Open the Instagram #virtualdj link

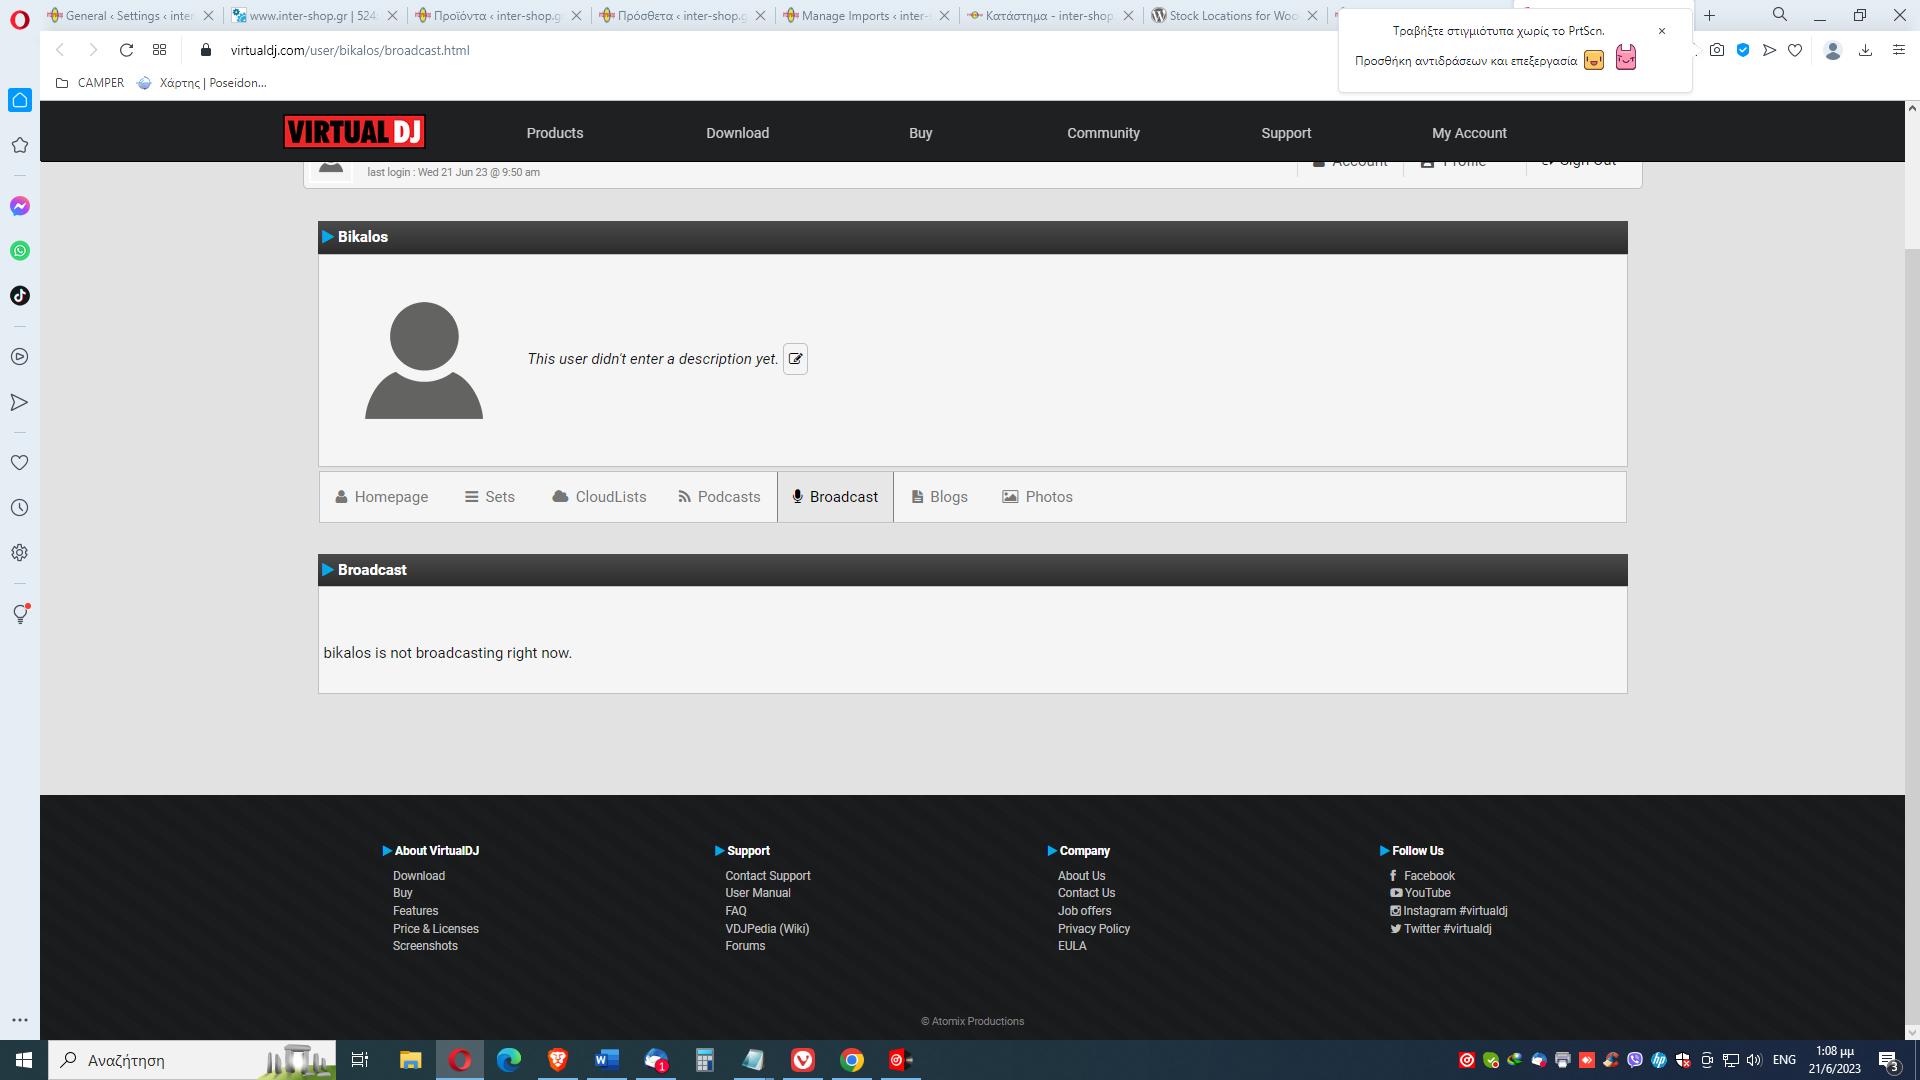[x=1448, y=911]
